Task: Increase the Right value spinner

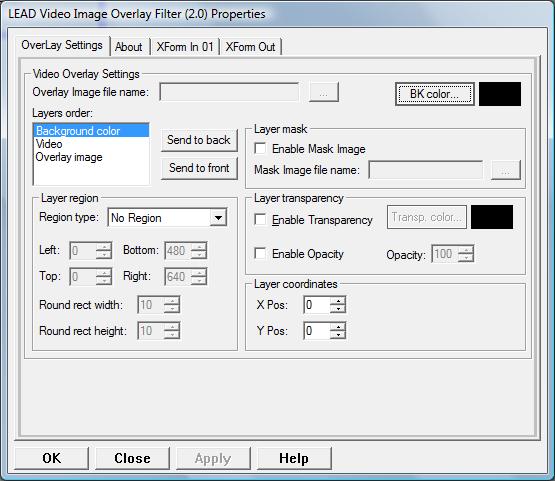Action: pyautogui.click(x=199, y=273)
